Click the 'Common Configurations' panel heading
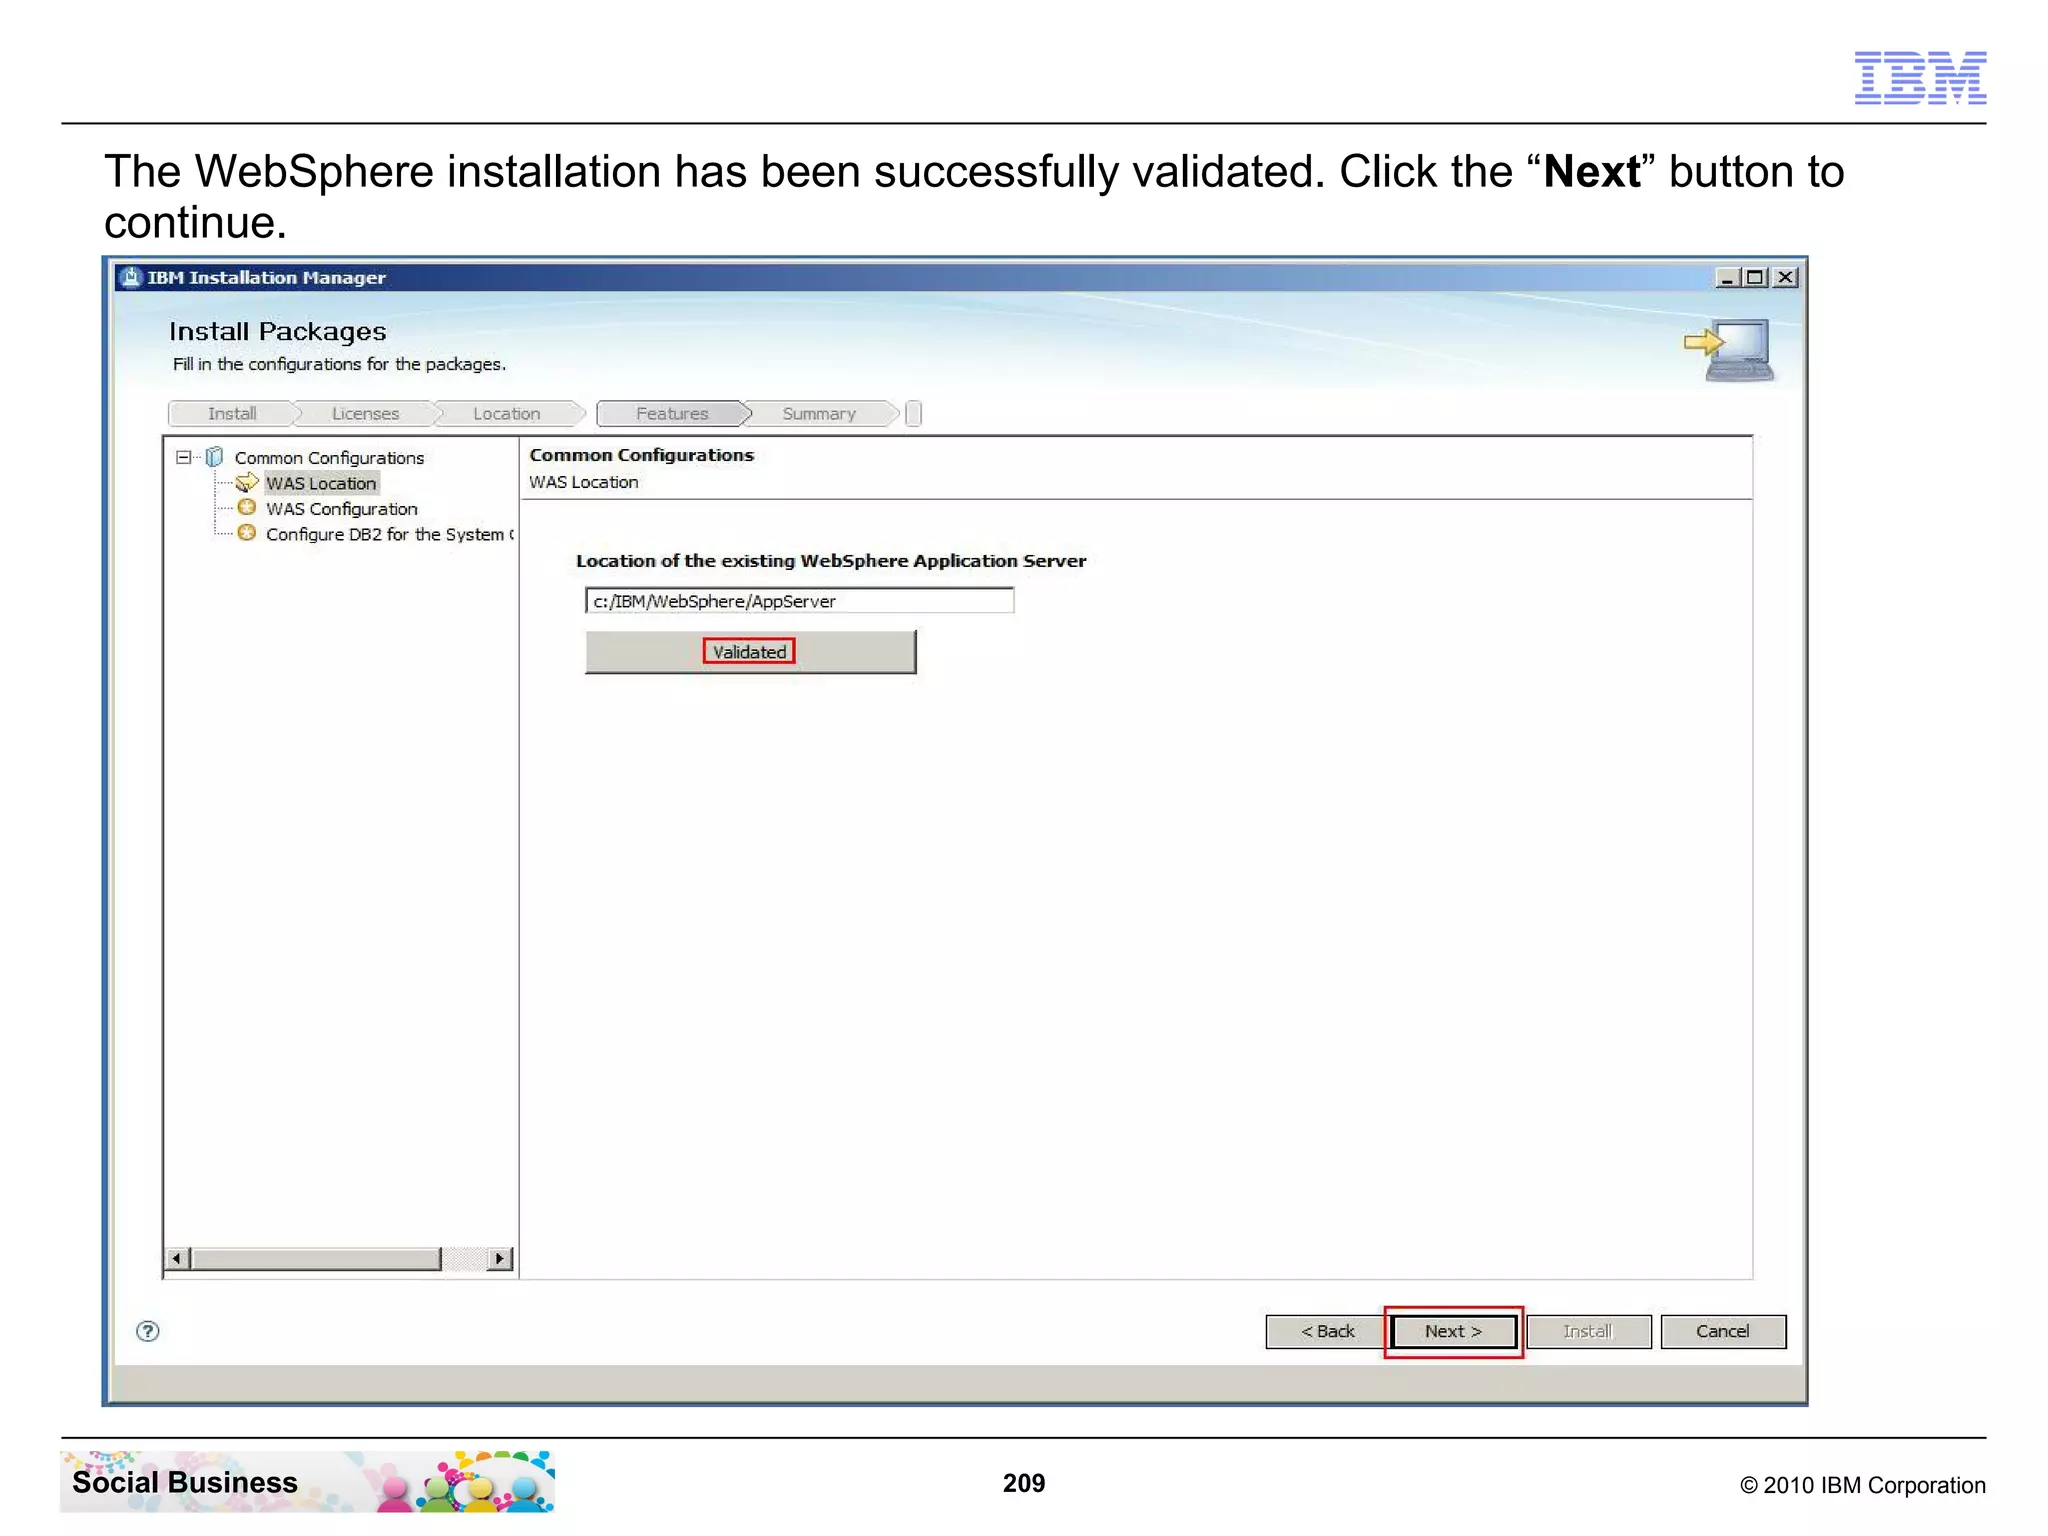Image resolution: width=2048 pixels, height=1536 pixels. [x=641, y=455]
